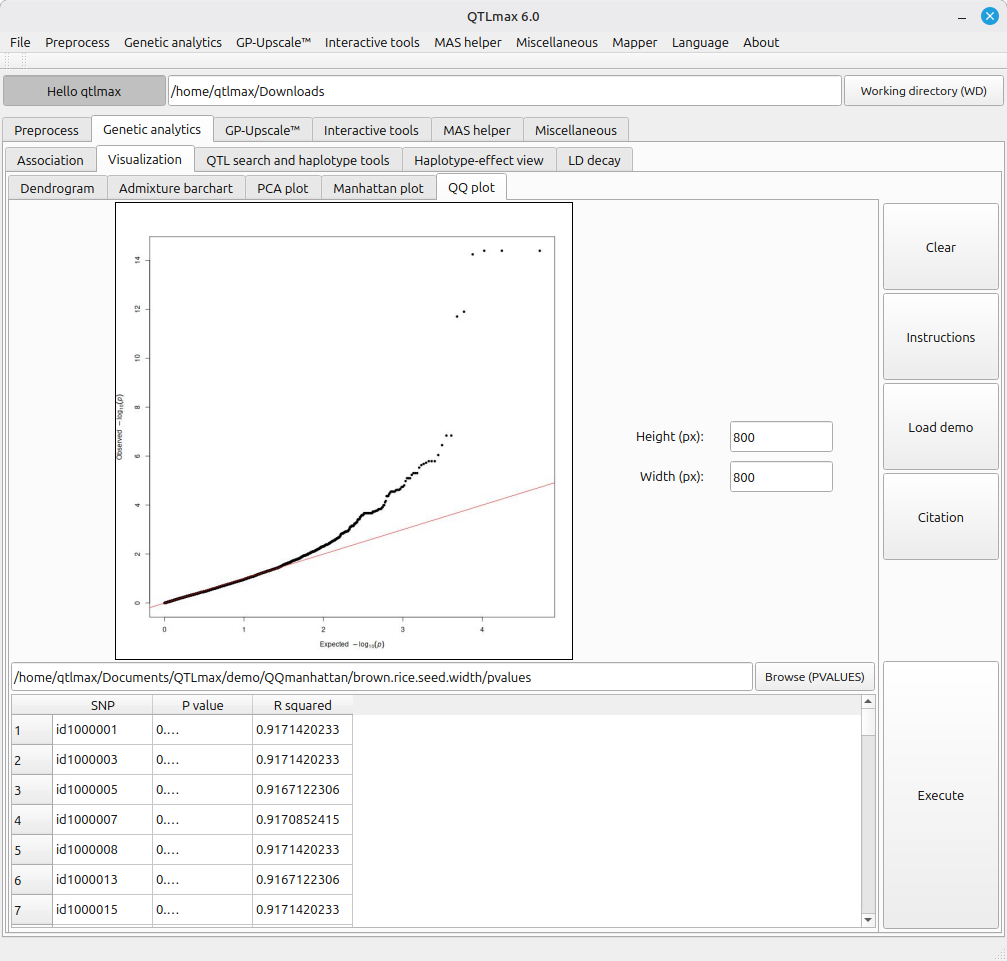The height and width of the screenshot is (961, 1007).
Task: Click Browse (PVALUES) button
Action: 814,677
